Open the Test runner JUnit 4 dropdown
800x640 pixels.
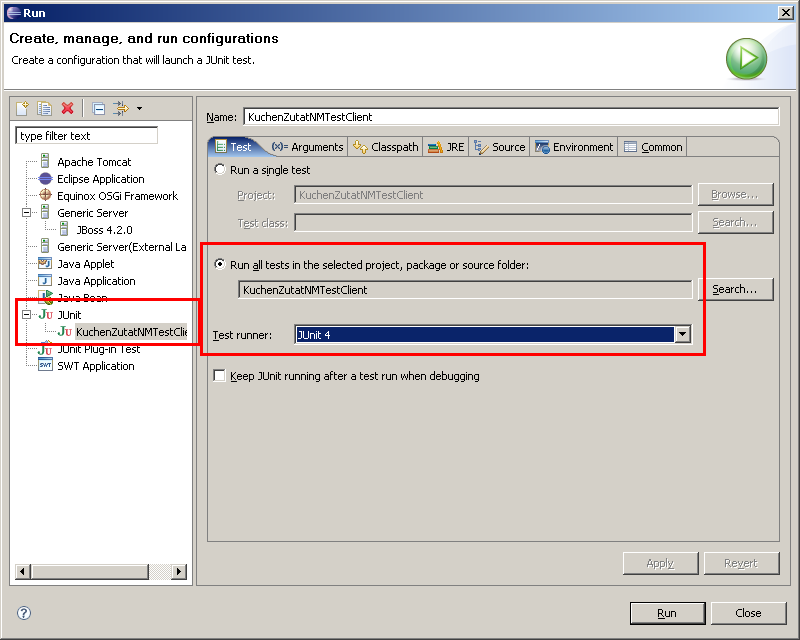[683, 335]
